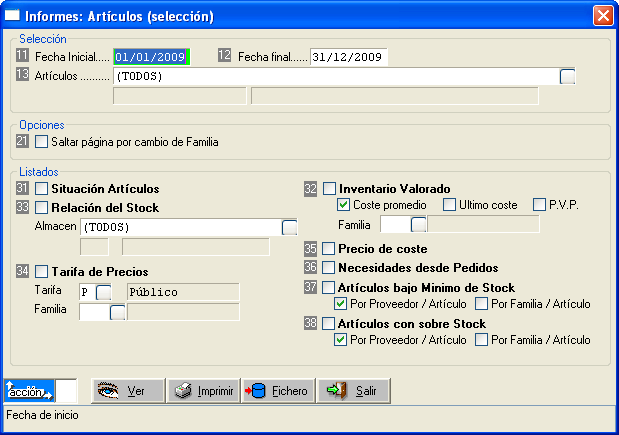The width and height of the screenshot is (619, 435).
Task: Open Almacen lookup button
Action: pyautogui.click(x=289, y=227)
